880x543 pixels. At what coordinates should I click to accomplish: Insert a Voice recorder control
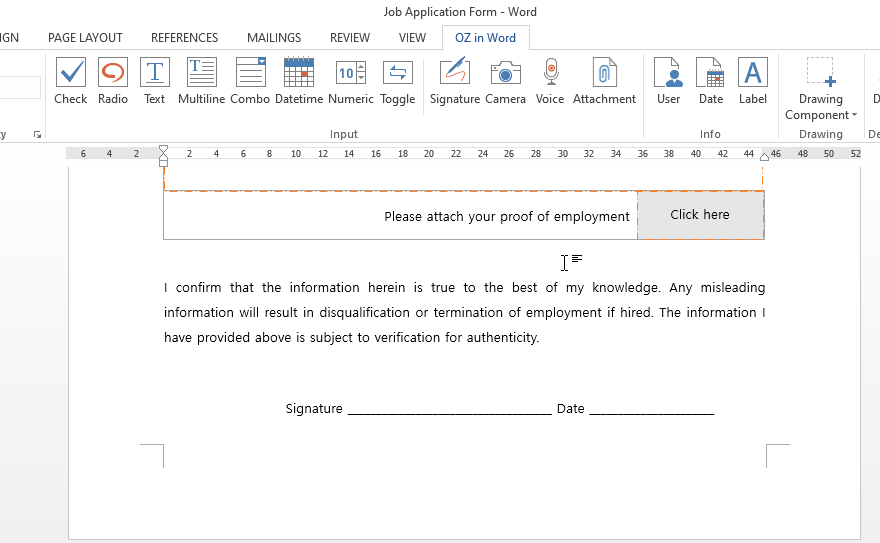pyautogui.click(x=550, y=81)
